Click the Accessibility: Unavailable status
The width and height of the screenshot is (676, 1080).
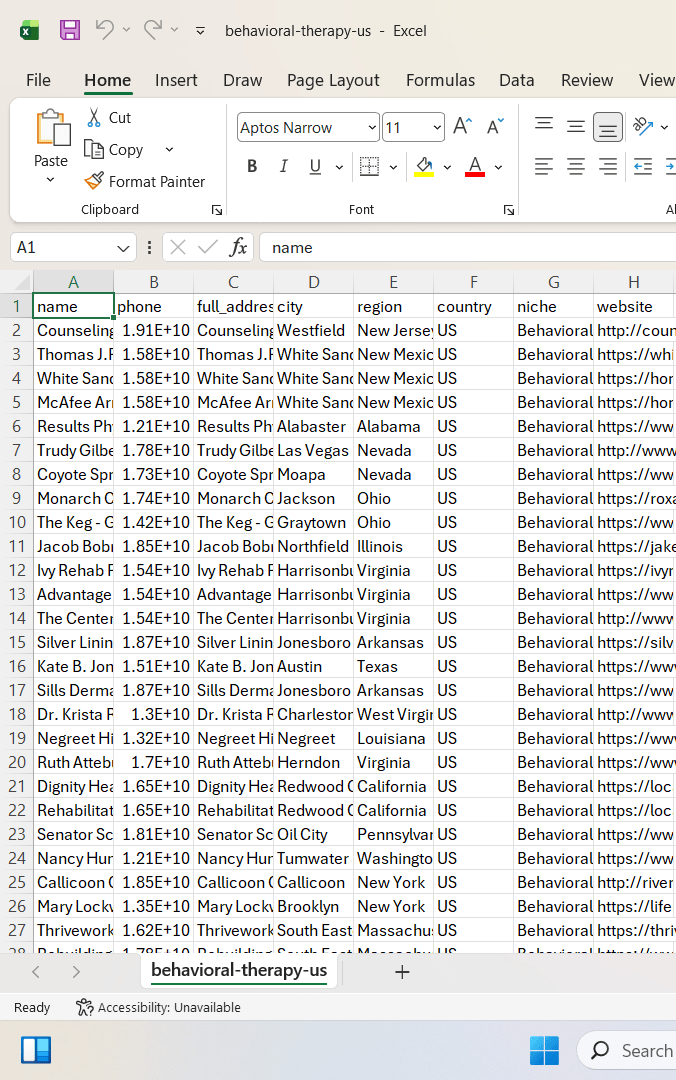(x=158, y=1008)
